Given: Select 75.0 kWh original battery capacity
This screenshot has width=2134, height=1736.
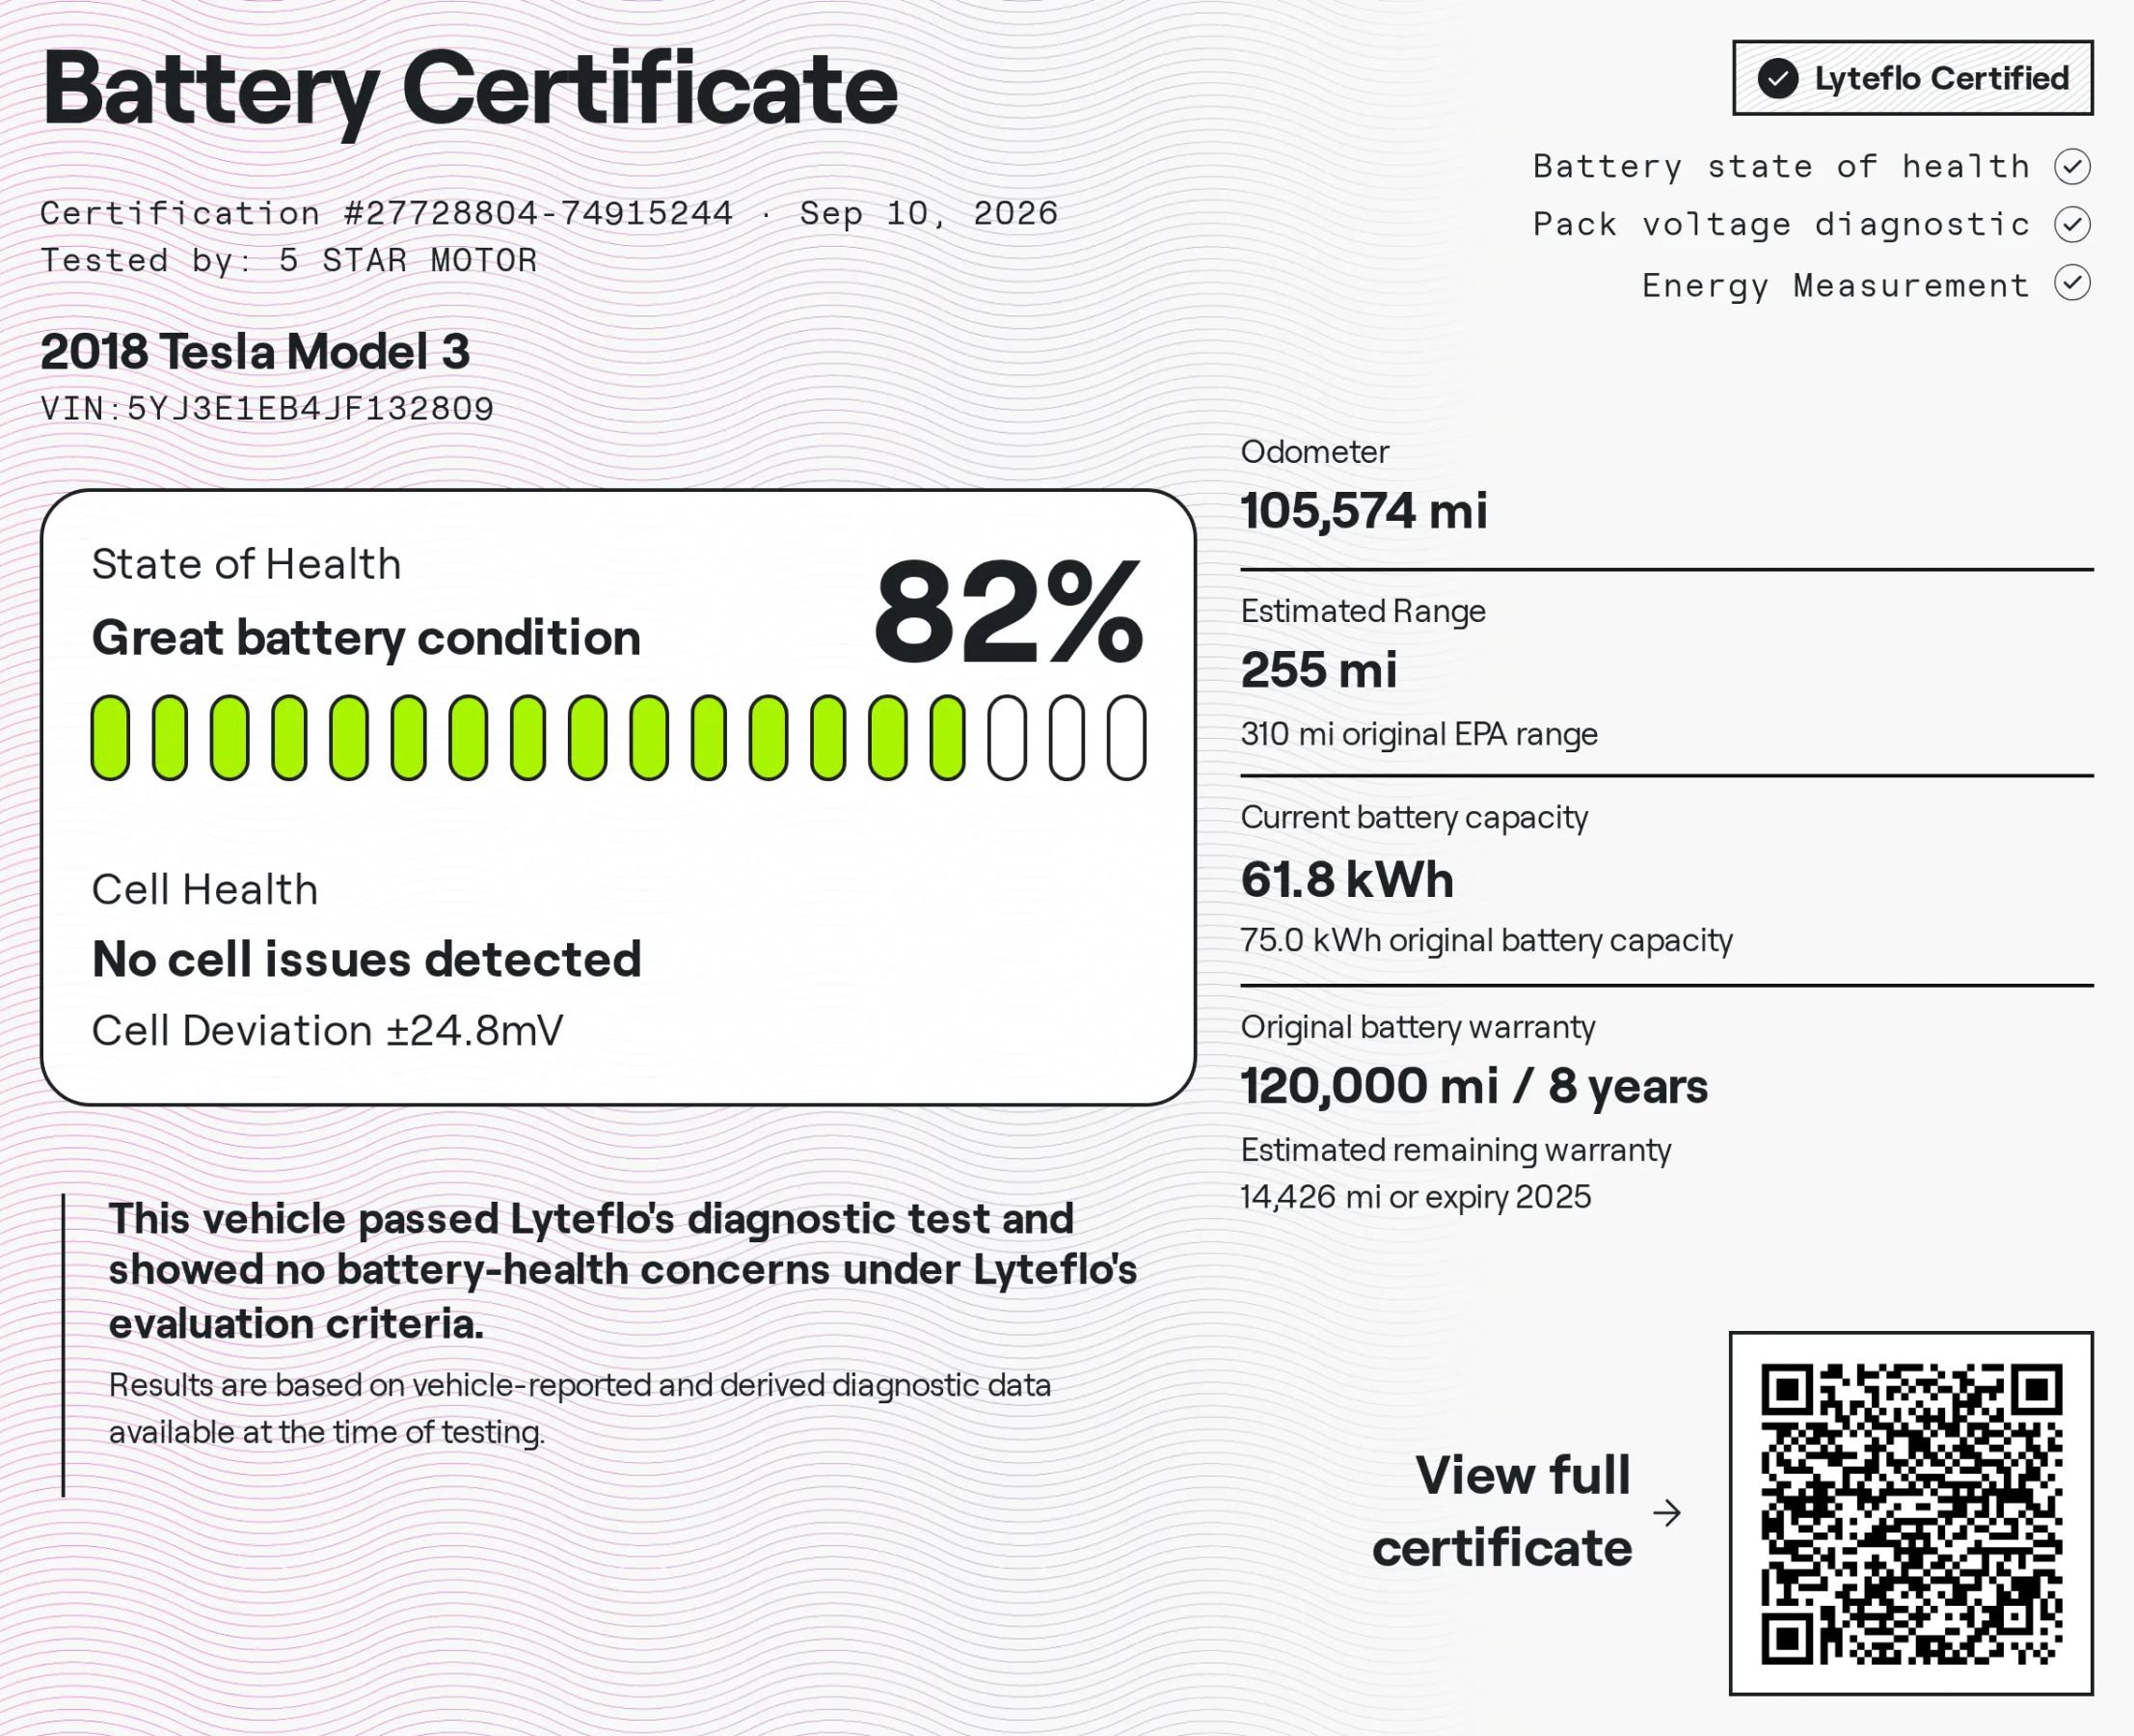Looking at the screenshot, I should [x=1486, y=940].
